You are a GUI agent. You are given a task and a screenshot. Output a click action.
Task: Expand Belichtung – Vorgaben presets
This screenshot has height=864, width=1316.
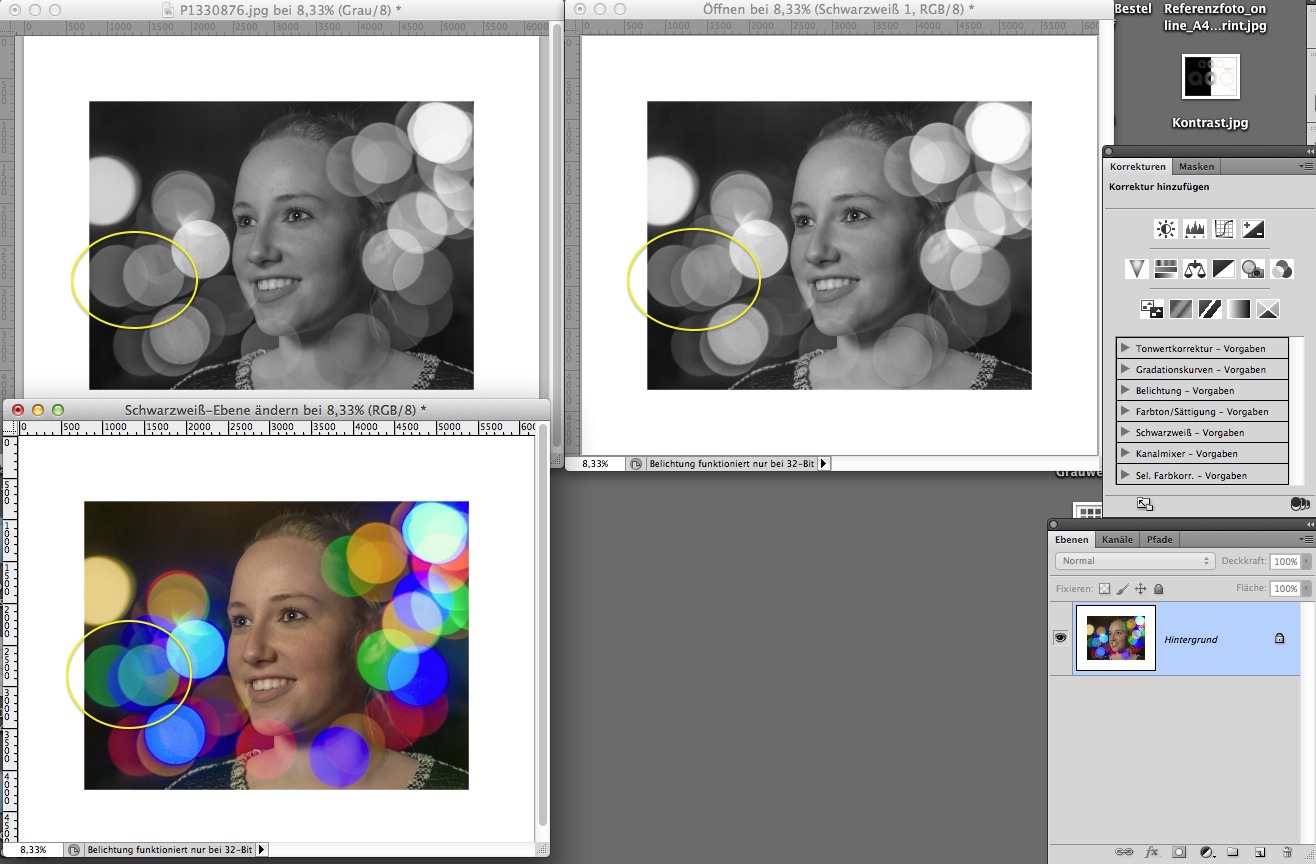pos(1125,390)
